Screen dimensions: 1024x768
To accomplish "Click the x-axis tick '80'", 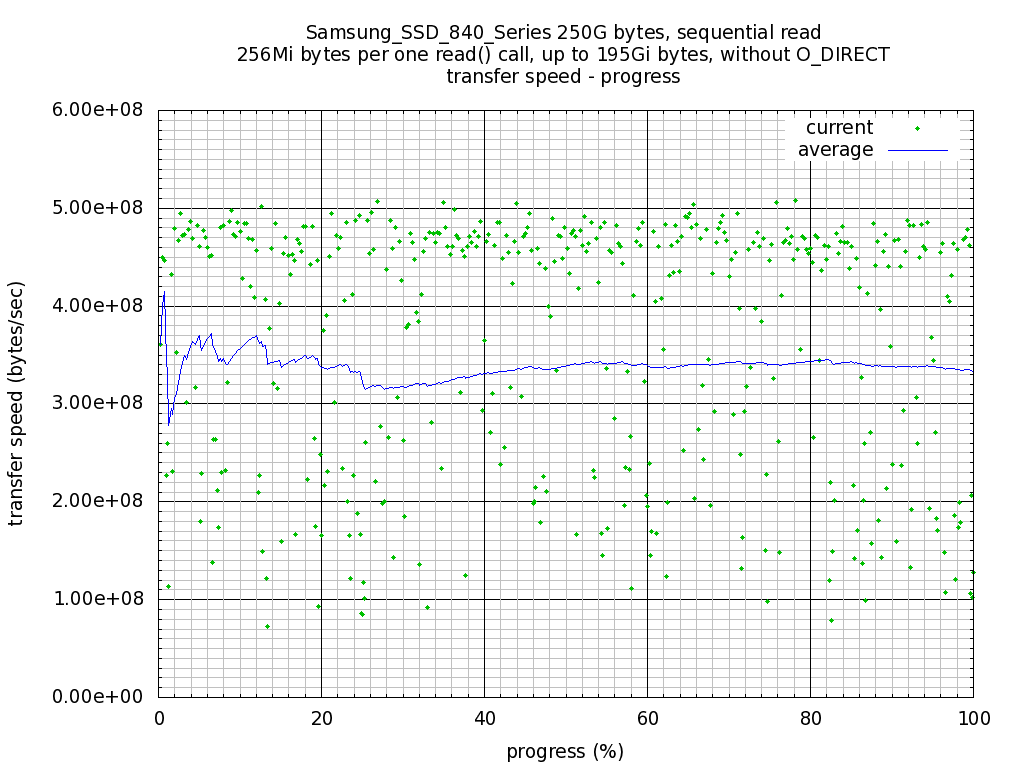I will 810,717.
